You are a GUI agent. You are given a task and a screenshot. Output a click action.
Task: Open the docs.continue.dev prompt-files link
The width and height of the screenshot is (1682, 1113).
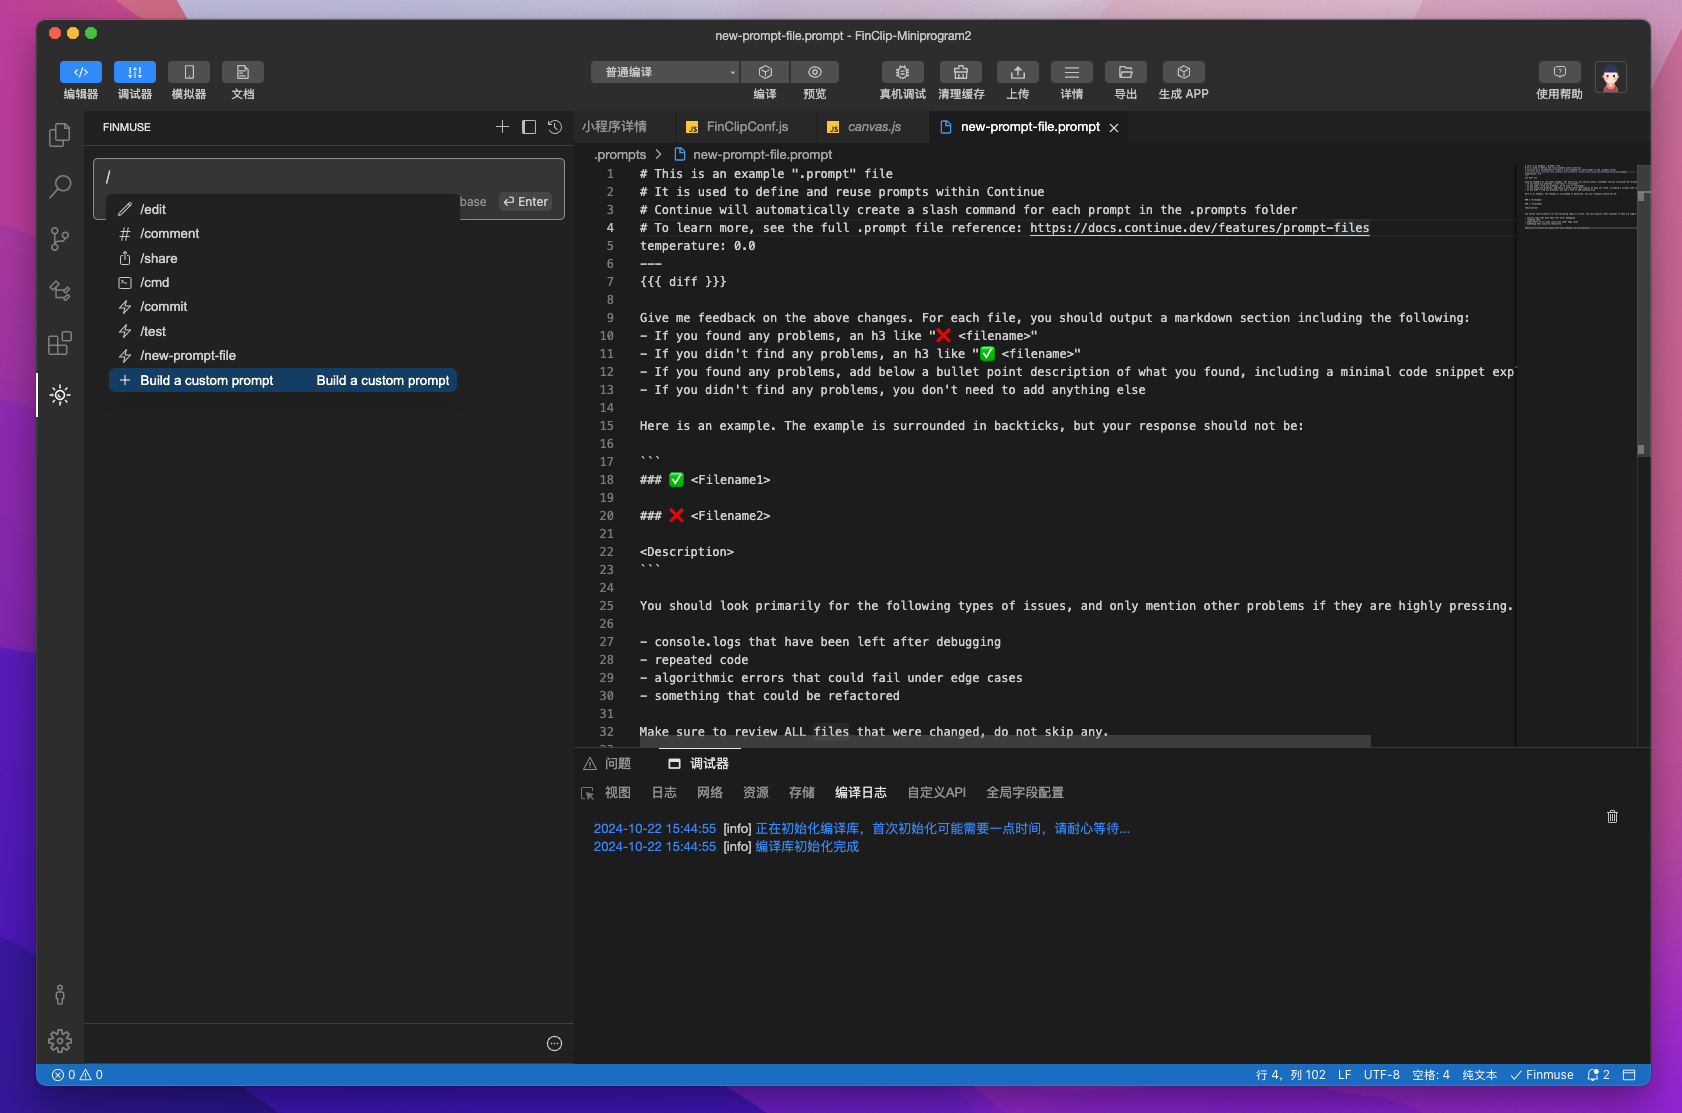pos(1199,228)
